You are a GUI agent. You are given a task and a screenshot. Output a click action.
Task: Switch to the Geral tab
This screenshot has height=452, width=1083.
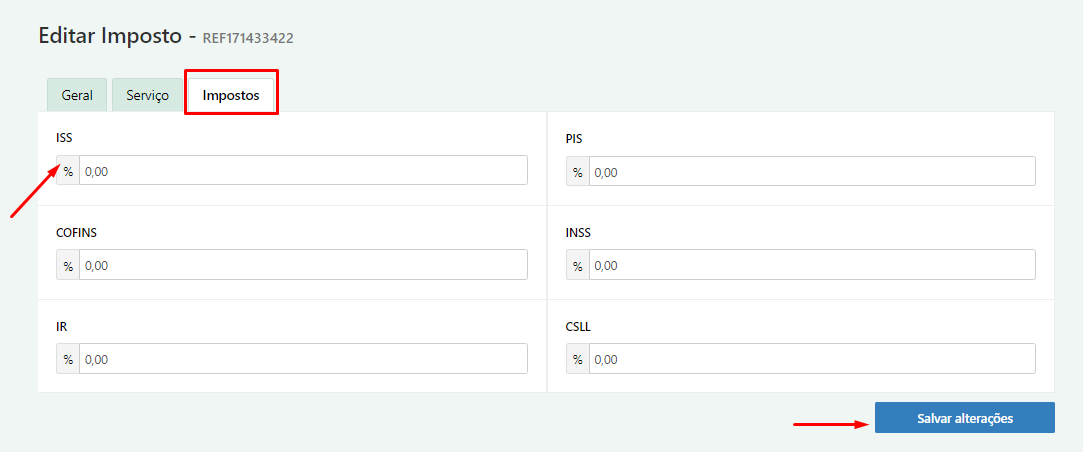77,95
